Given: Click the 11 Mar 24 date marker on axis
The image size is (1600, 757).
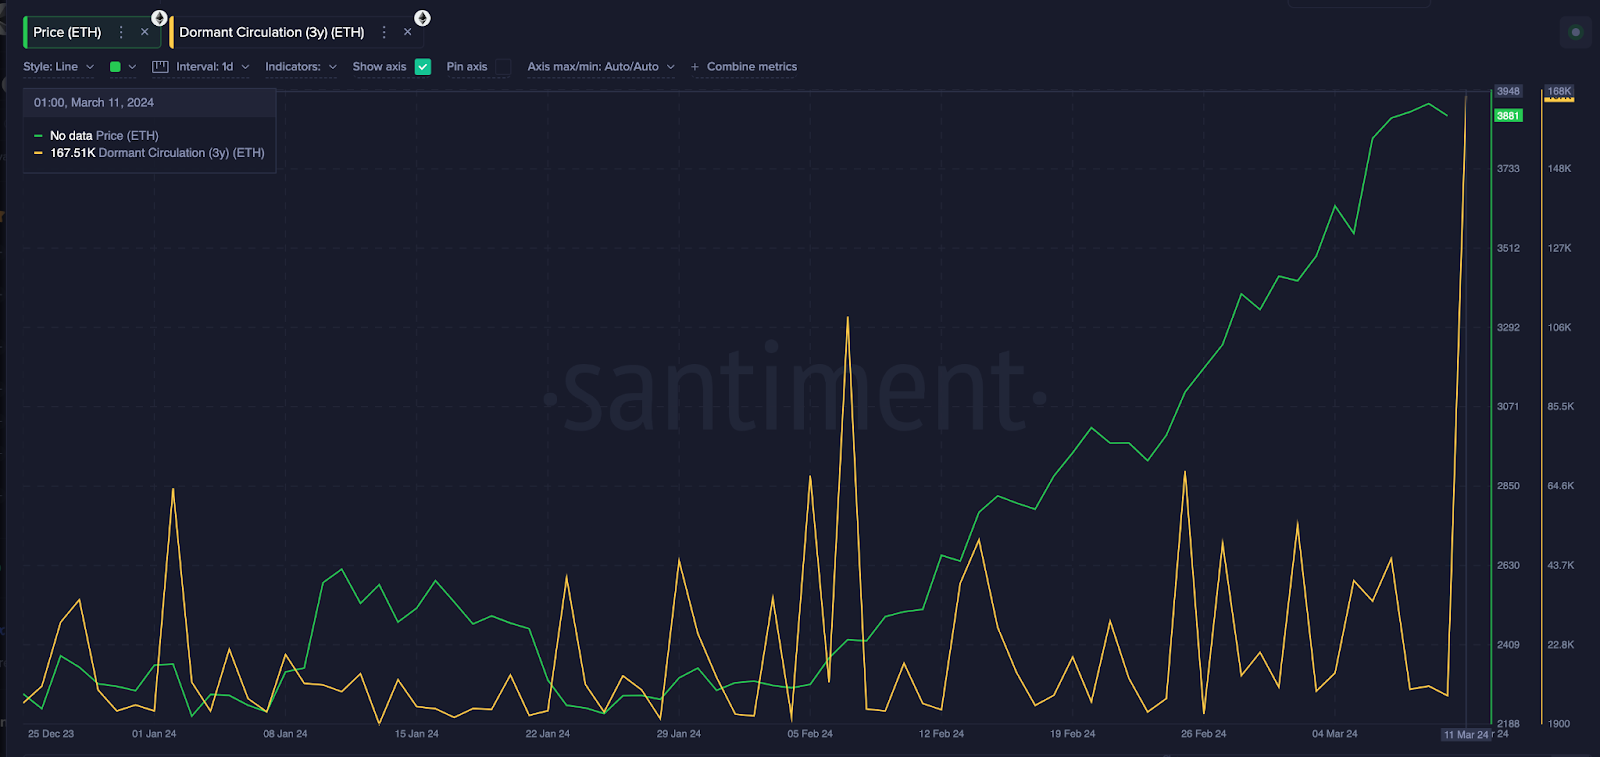Looking at the screenshot, I should coord(1466,735).
